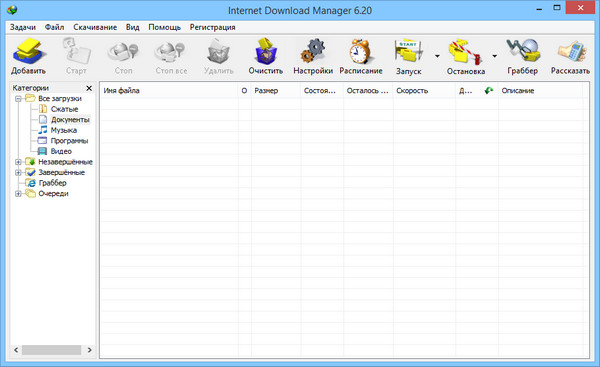This screenshot has width=600, height=367.
Task: Click the Стоп toolbar icon
Action: (x=123, y=52)
